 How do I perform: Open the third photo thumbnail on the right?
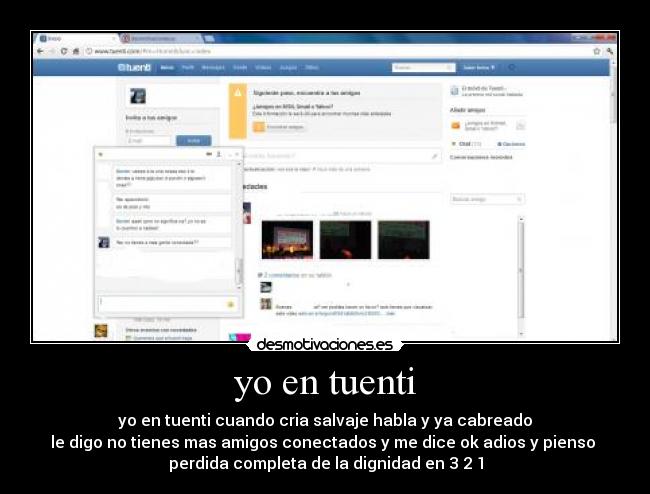click(403, 240)
